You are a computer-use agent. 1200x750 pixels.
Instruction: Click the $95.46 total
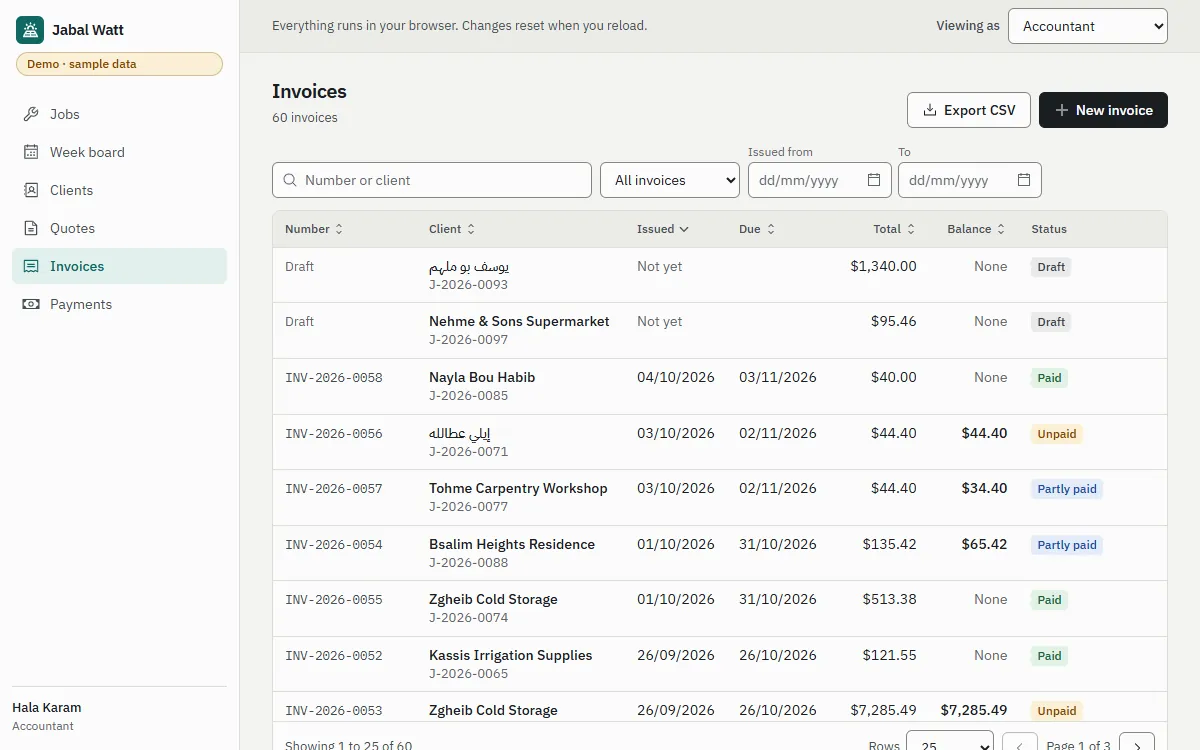894,321
